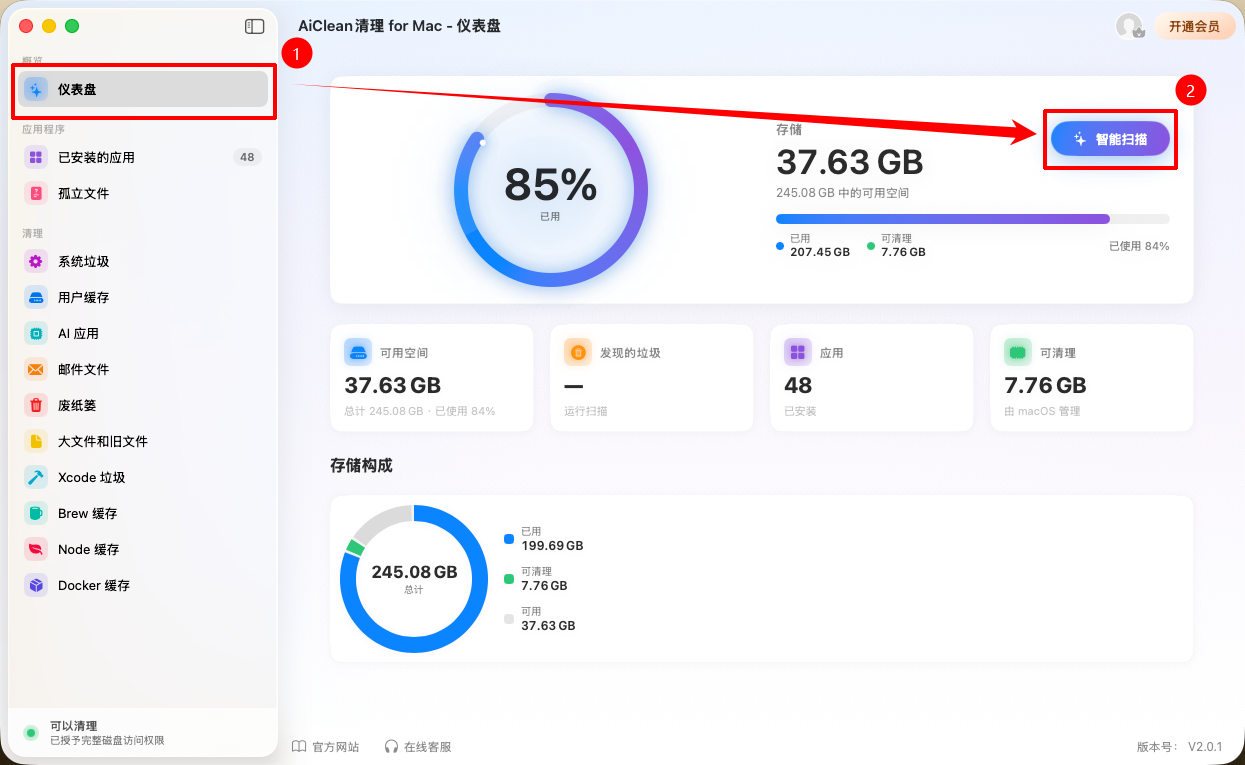Click the 开通会员 membership button
The width and height of the screenshot is (1245, 765).
click(x=1194, y=27)
